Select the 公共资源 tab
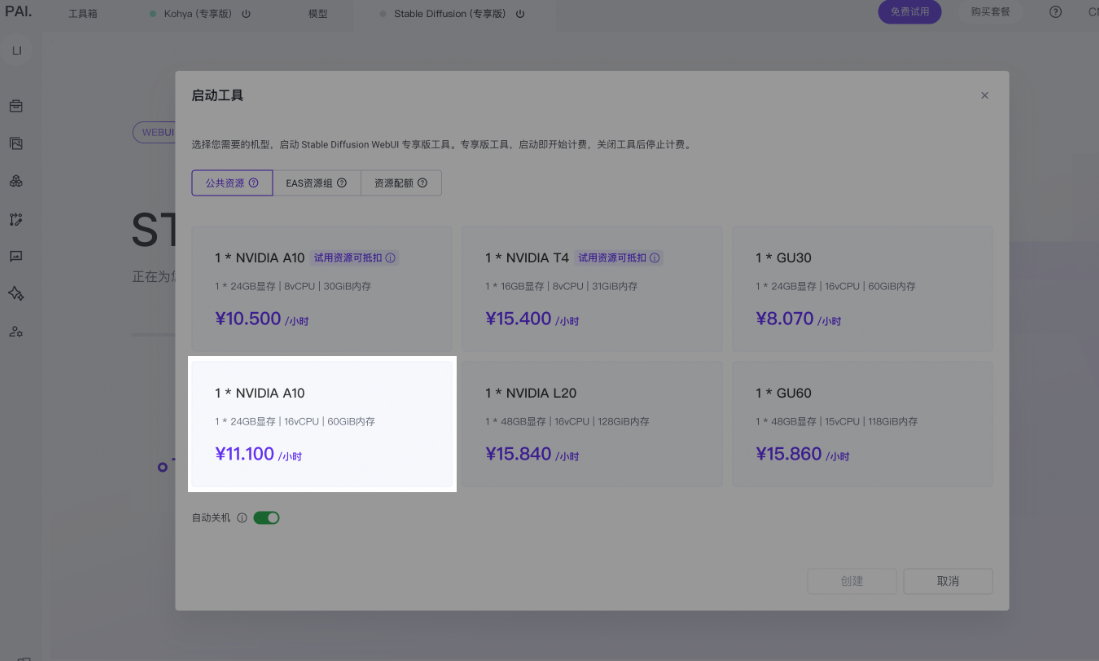Image resolution: width=1099 pixels, height=661 pixels. 232,183
